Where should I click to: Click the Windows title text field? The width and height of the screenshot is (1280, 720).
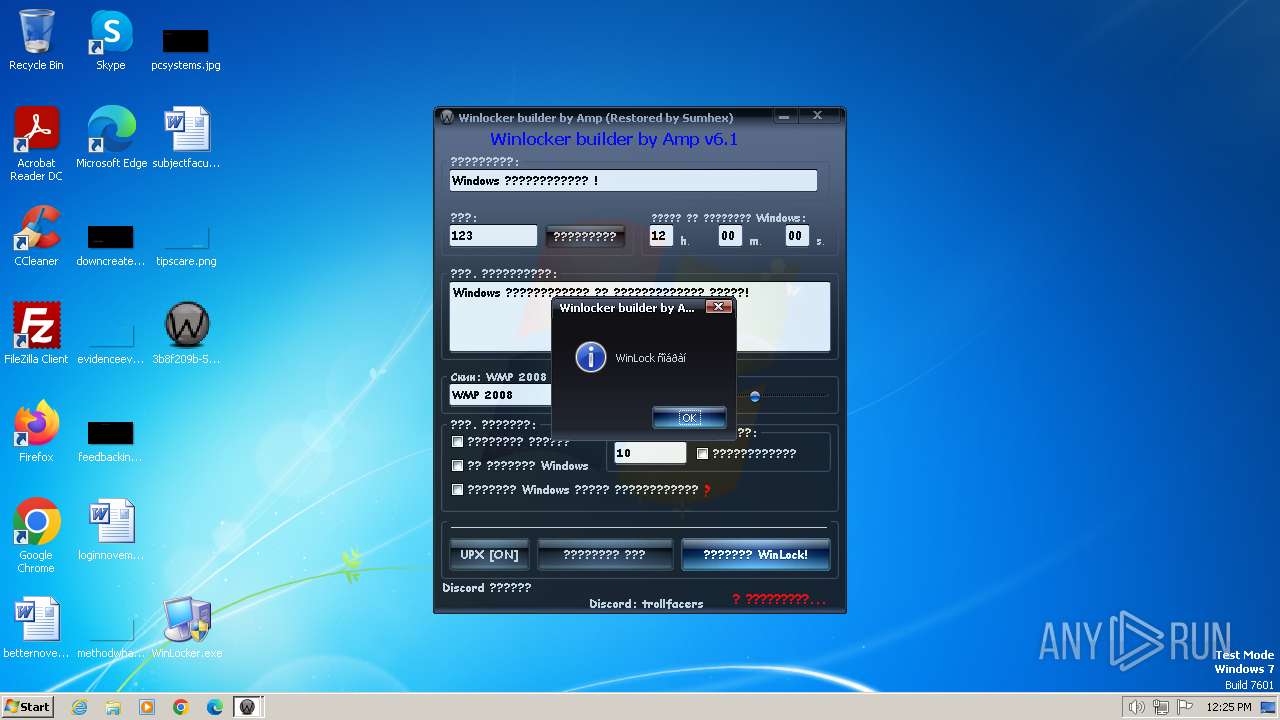633,181
